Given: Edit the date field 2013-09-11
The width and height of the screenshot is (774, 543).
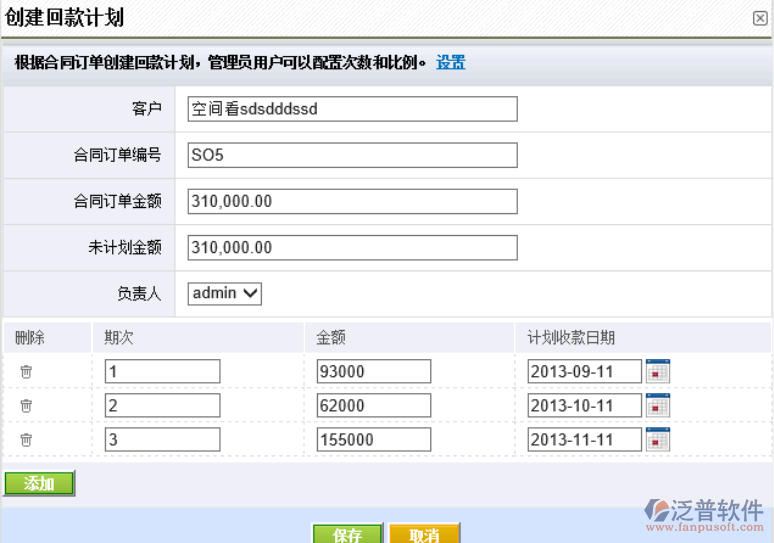Looking at the screenshot, I should pos(584,371).
